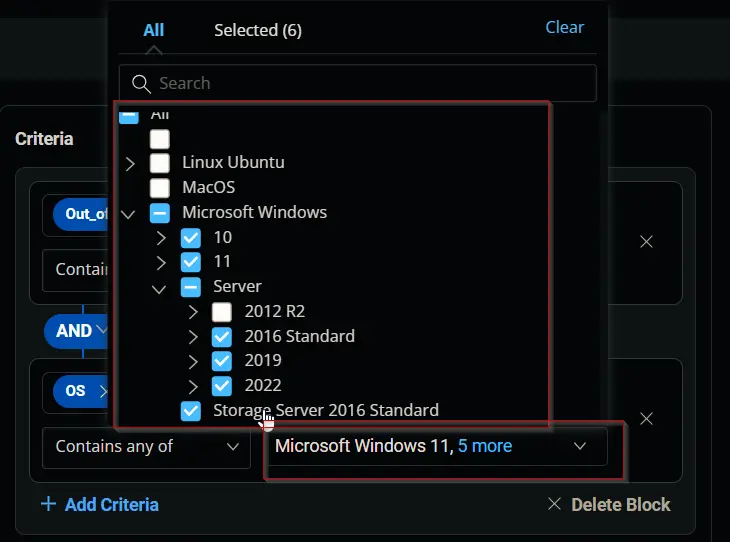Click Add Criteria
This screenshot has height=542, width=730.
[100, 504]
